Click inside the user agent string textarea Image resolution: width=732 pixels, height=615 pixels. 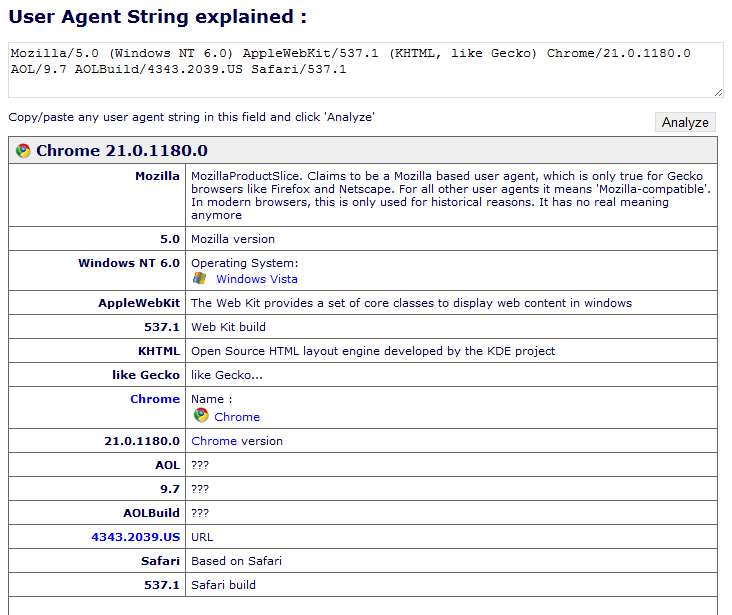click(x=366, y=70)
